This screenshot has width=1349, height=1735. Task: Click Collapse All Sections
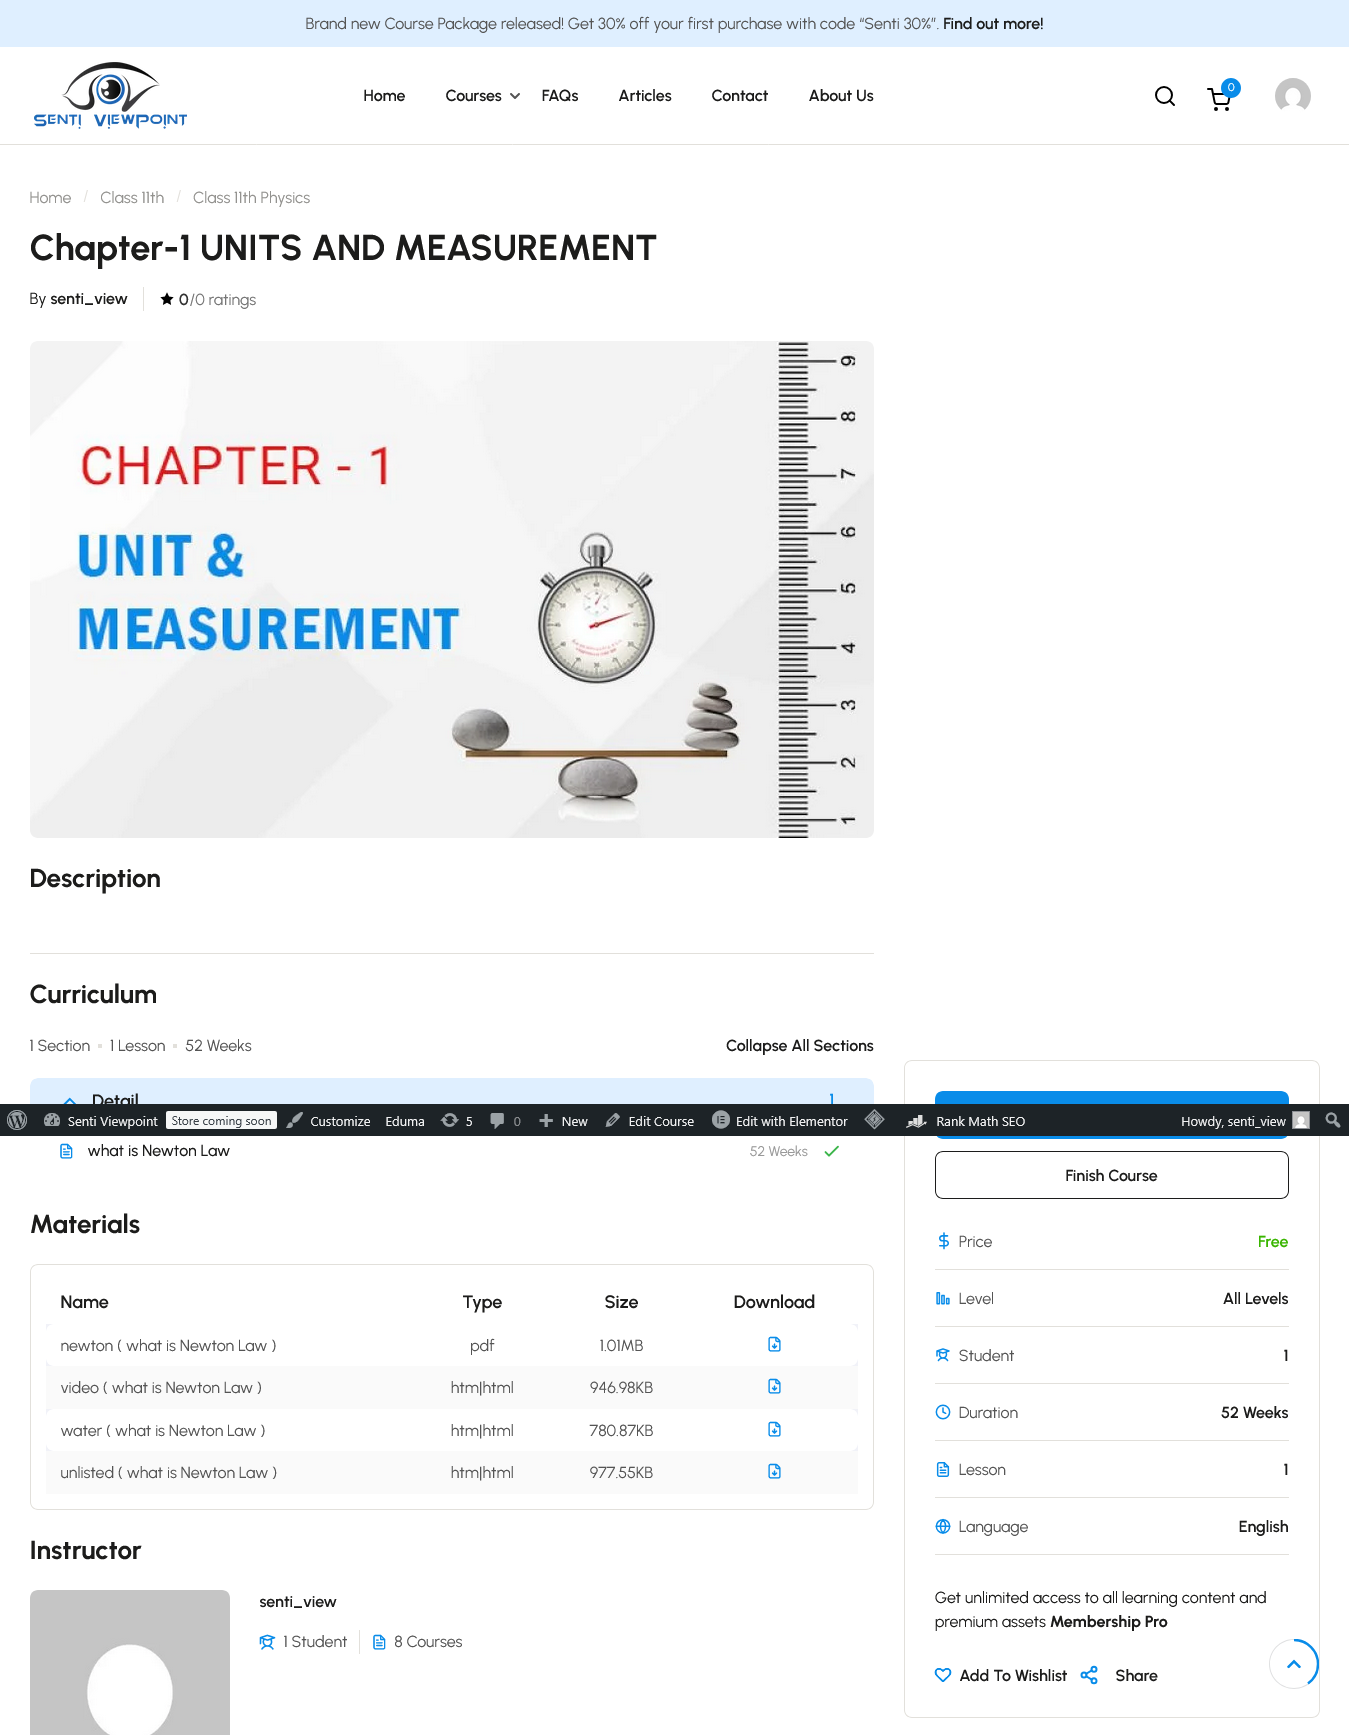[800, 1046]
